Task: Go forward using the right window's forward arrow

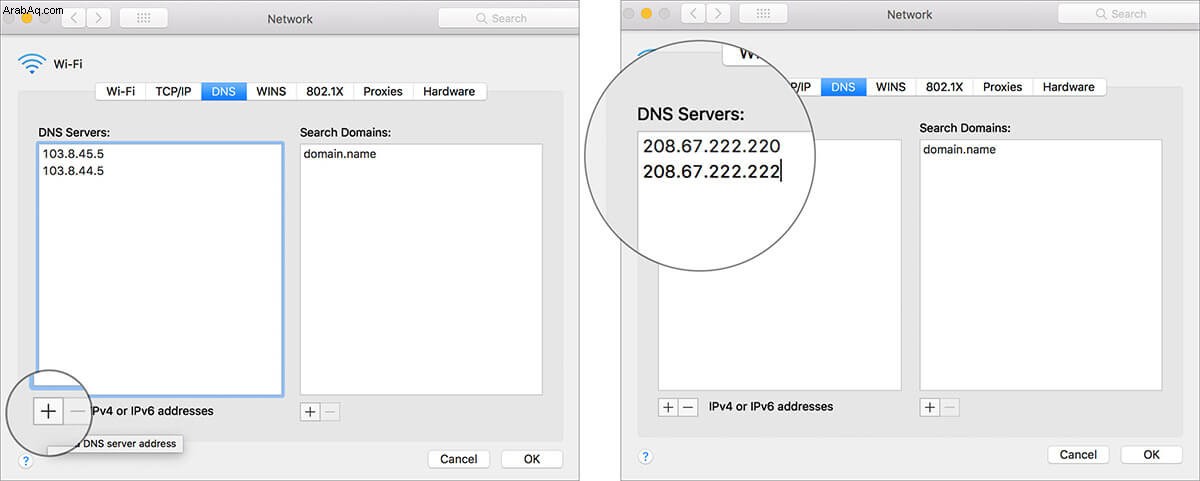Action: 716,14
